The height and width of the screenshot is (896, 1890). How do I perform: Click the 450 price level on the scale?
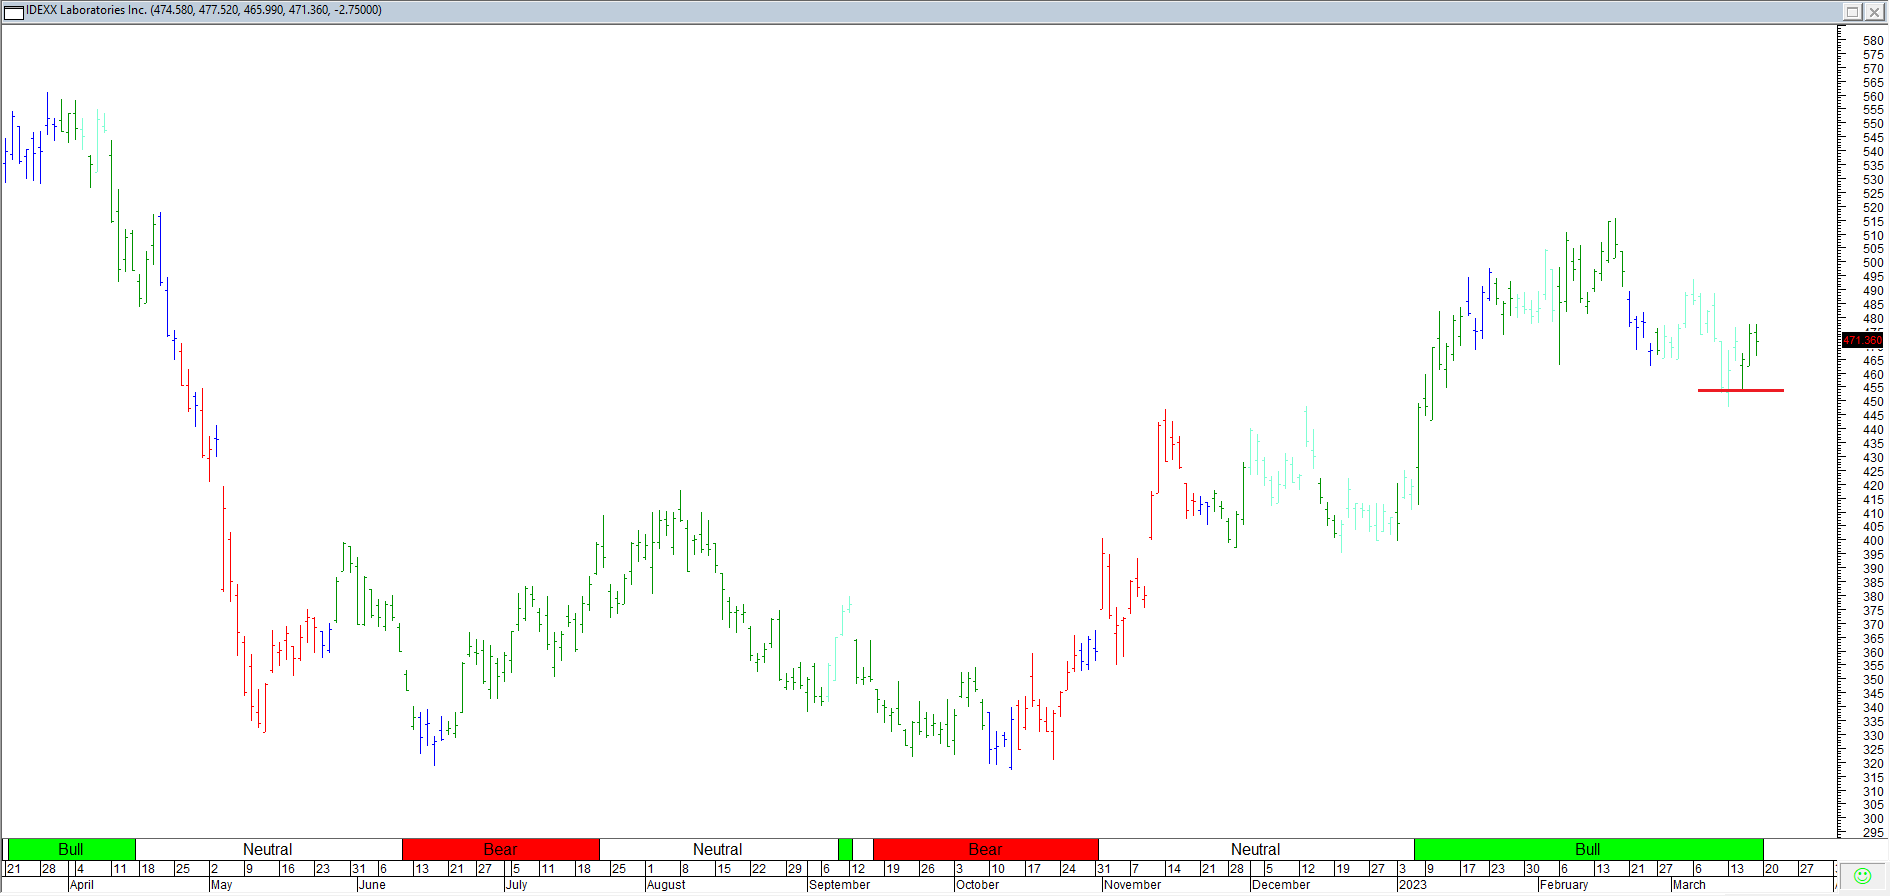1873,402
